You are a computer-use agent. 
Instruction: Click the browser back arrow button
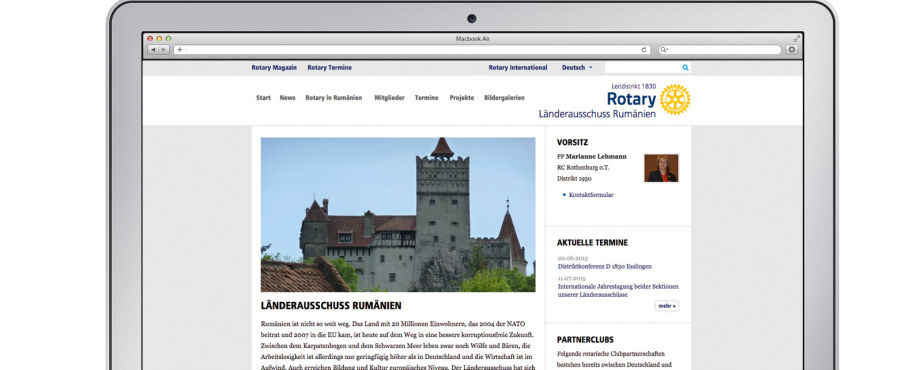[x=153, y=50]
